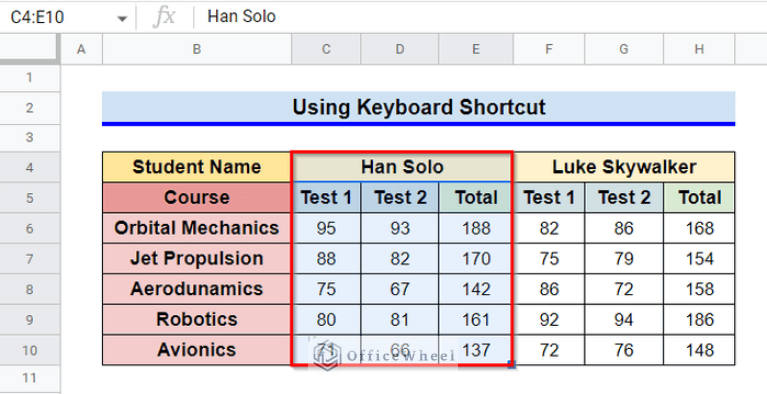Select row 4 header
767x394 pixels.
(30, 167)
